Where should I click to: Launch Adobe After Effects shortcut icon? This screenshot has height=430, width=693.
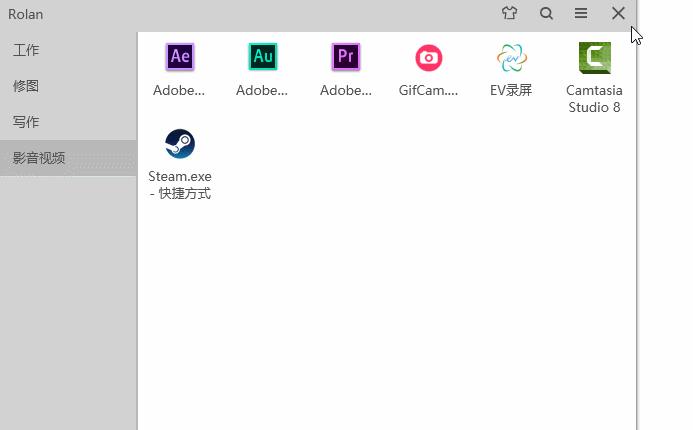pyautogui.click(x=180, y=57)
